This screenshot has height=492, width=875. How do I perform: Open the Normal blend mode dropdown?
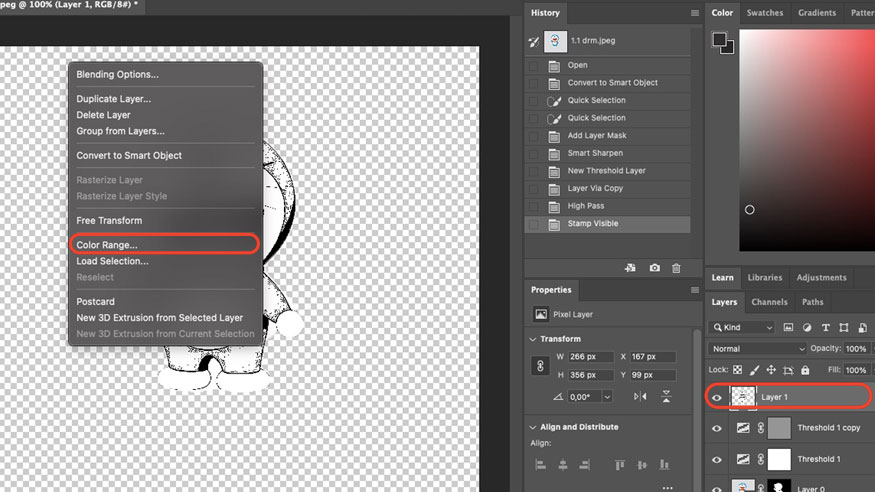[x=756, y=349]
